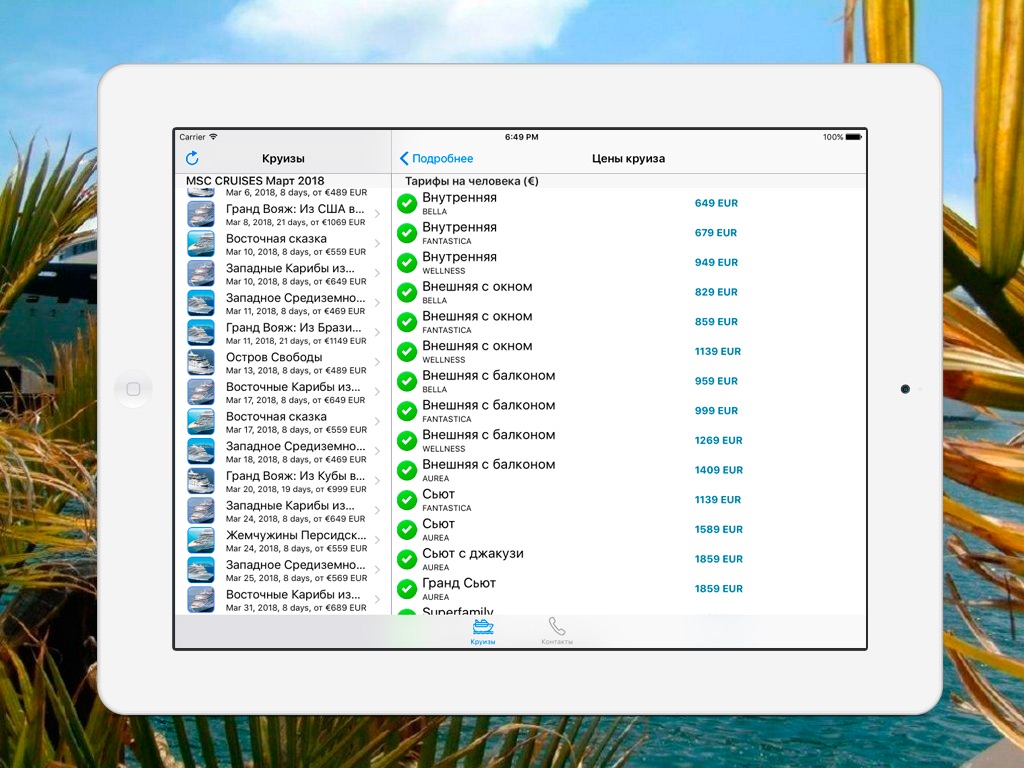Toggle checkmark for Гранд Сьют AUREA

407,589
